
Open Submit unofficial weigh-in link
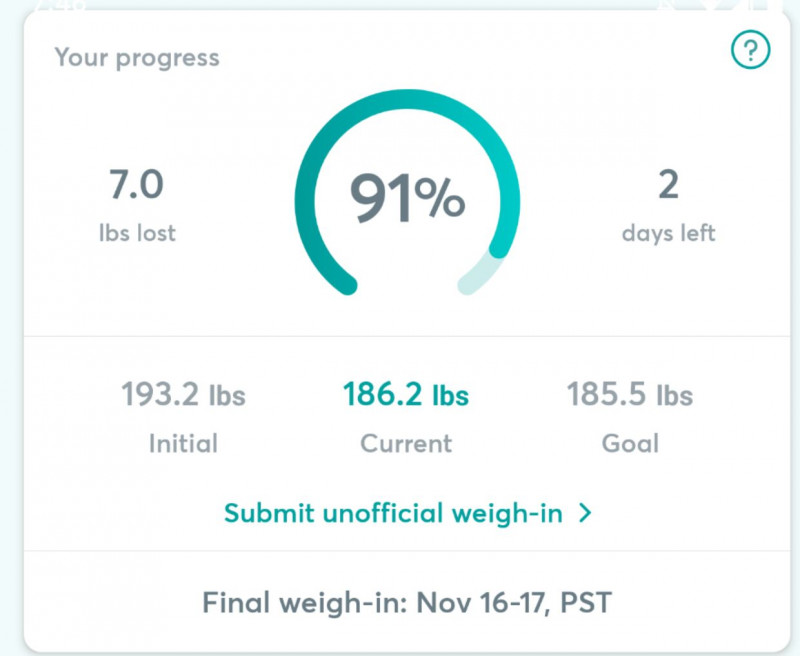[x=408, y=513]
